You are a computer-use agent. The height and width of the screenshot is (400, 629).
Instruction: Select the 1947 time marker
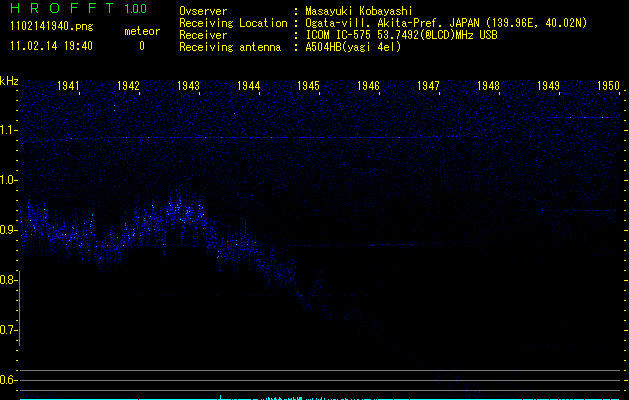tap(428, 87)
